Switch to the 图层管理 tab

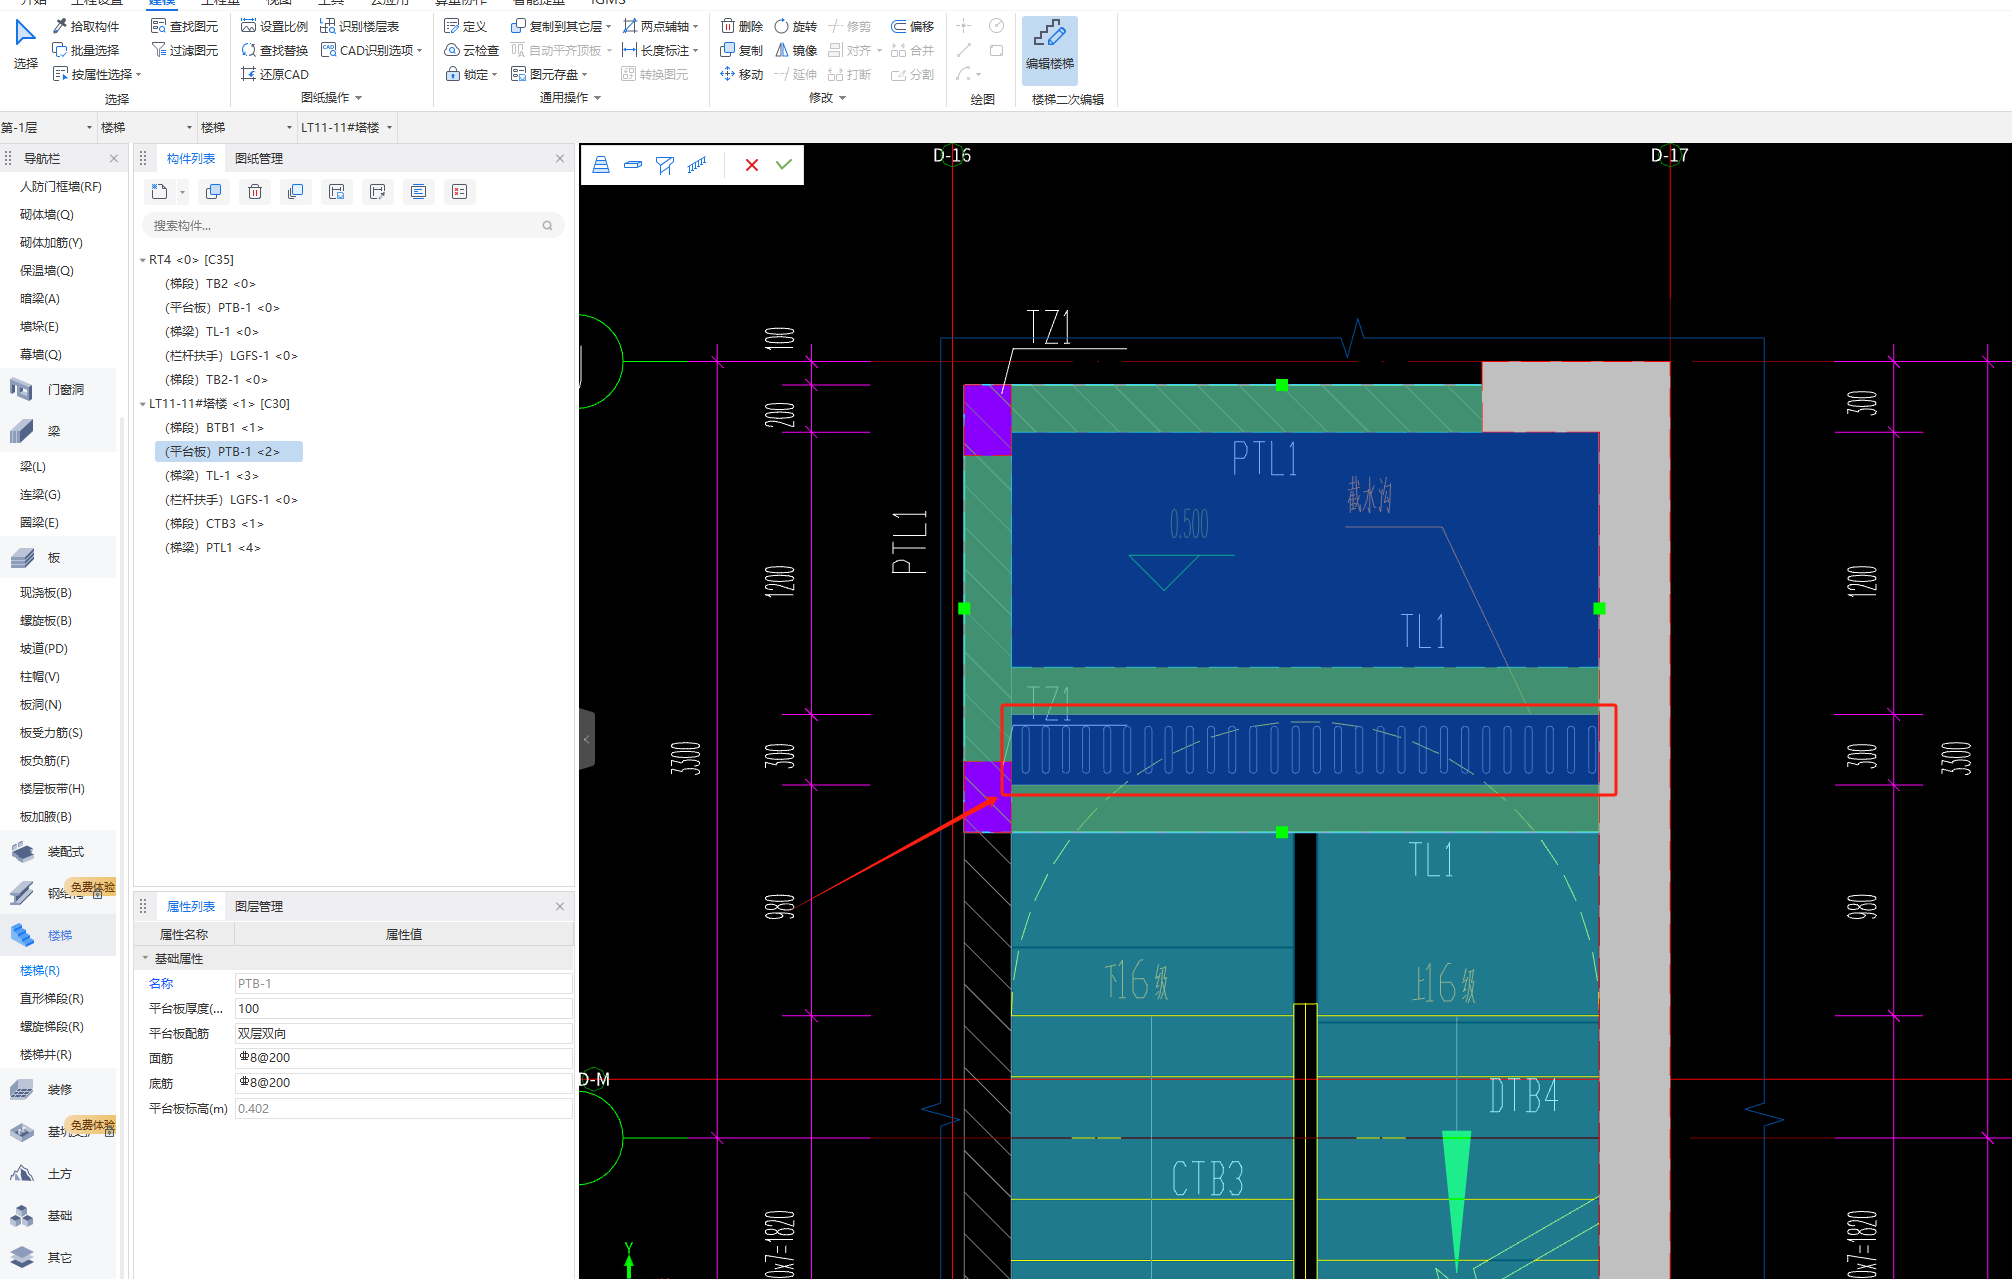tap(259, 906)
